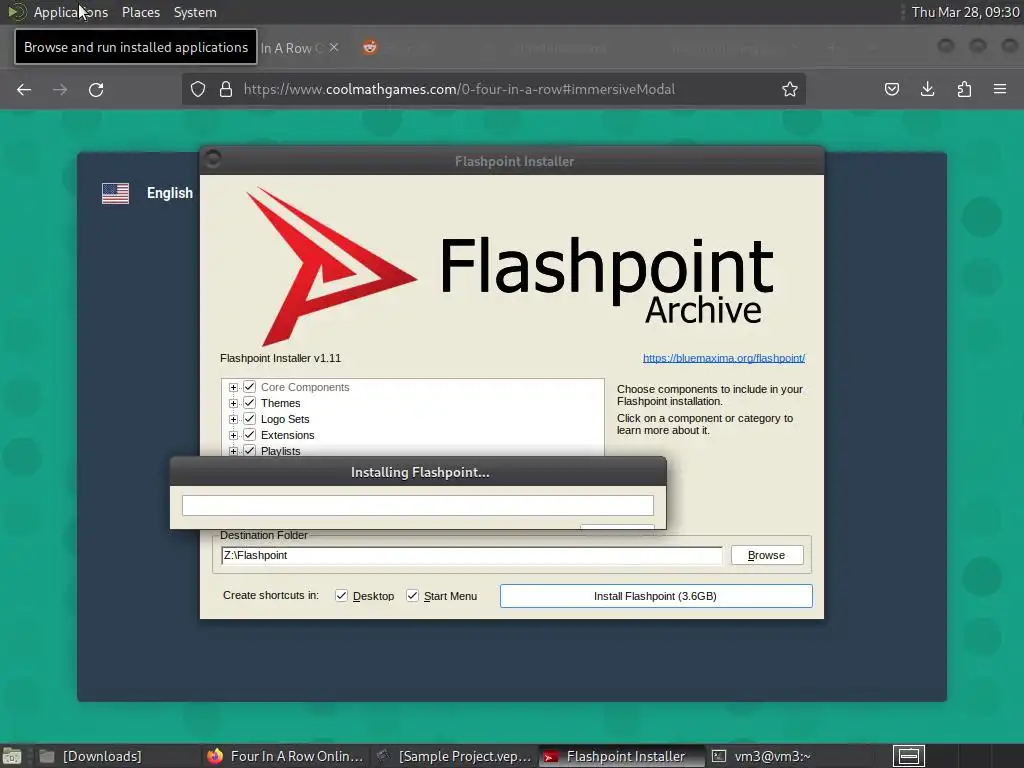Open the shield tracking protection icon
The image size is (1024, 768).
tap(198, 89)
